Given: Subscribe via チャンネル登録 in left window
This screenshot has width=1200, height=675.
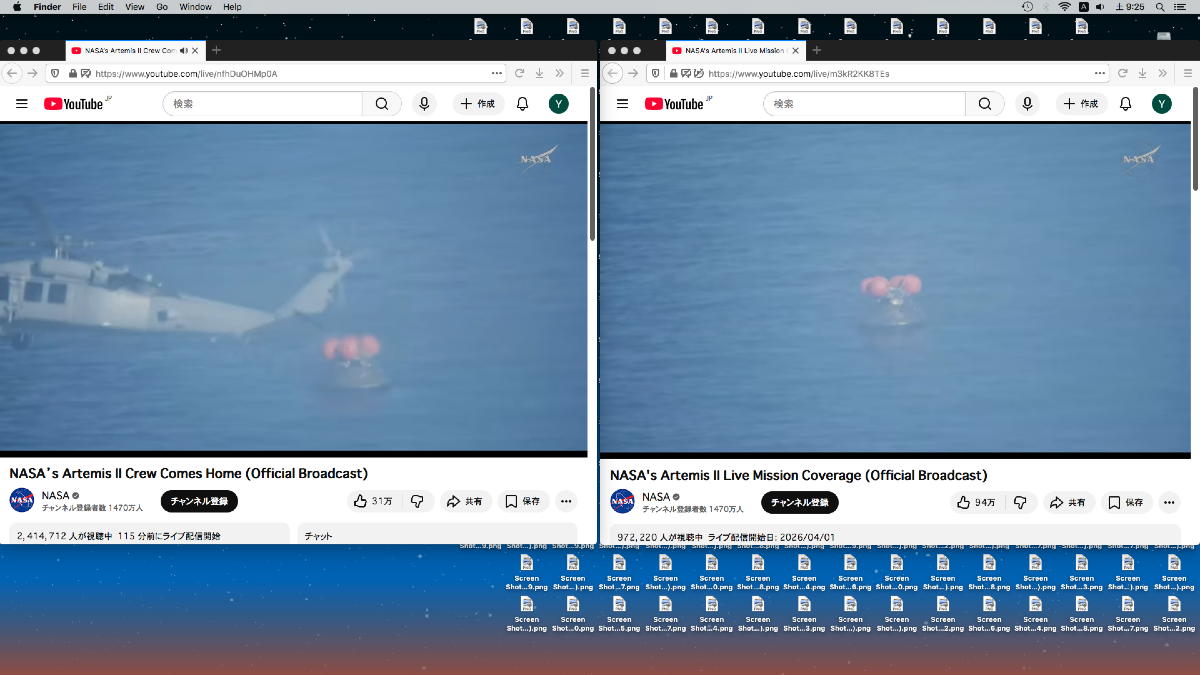Looking at the screenshot, I should [199, 501].
